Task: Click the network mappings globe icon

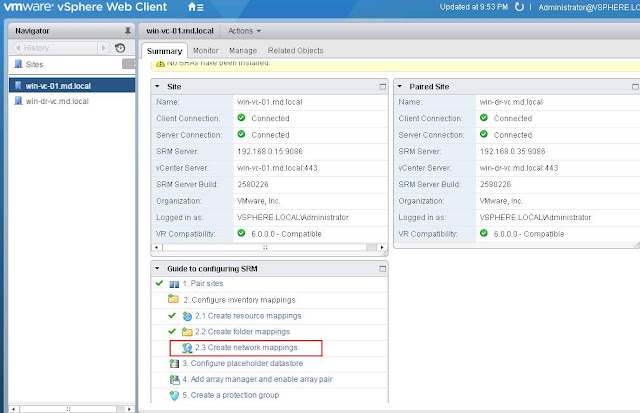Action: click(x=187, y=348)
